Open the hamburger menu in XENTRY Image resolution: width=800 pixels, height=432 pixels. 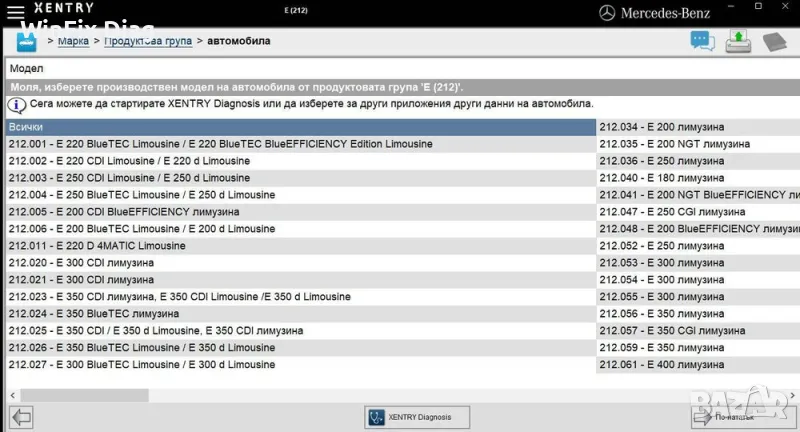pos(15,12)
